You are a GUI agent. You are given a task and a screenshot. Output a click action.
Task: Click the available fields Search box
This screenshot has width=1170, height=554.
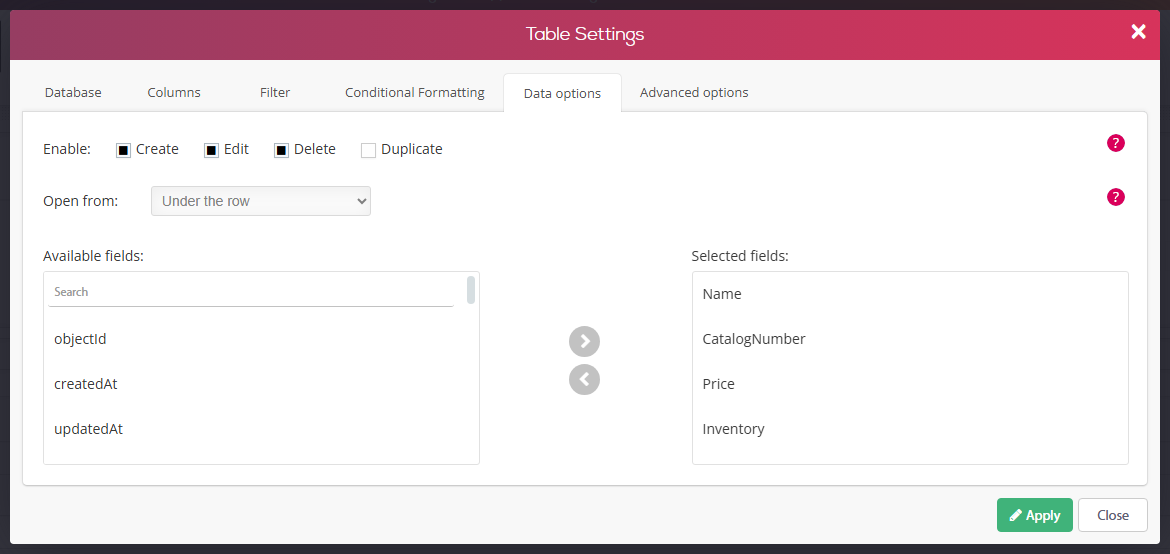click(251, 292)
